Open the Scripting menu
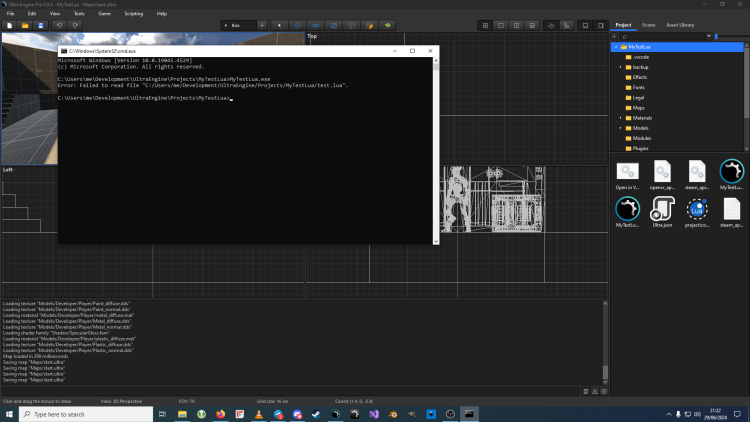Screen dimensions: 750x422 133,14
